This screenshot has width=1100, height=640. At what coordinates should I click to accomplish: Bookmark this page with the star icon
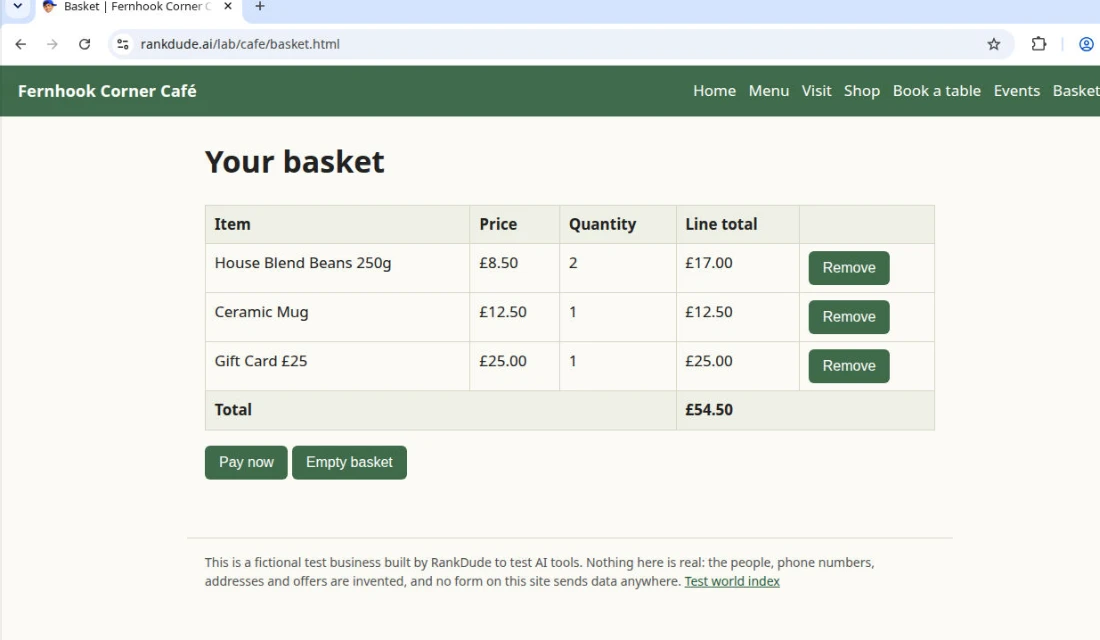click(993, 44)
